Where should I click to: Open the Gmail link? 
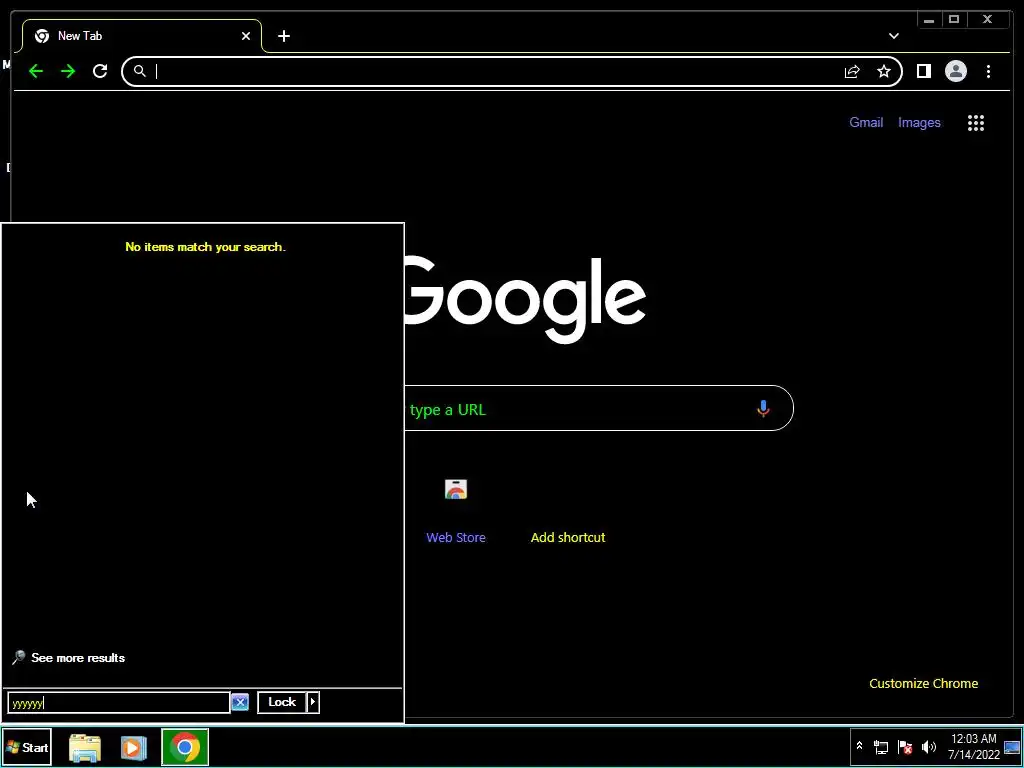pyautogui.click(x=866, y=122)
